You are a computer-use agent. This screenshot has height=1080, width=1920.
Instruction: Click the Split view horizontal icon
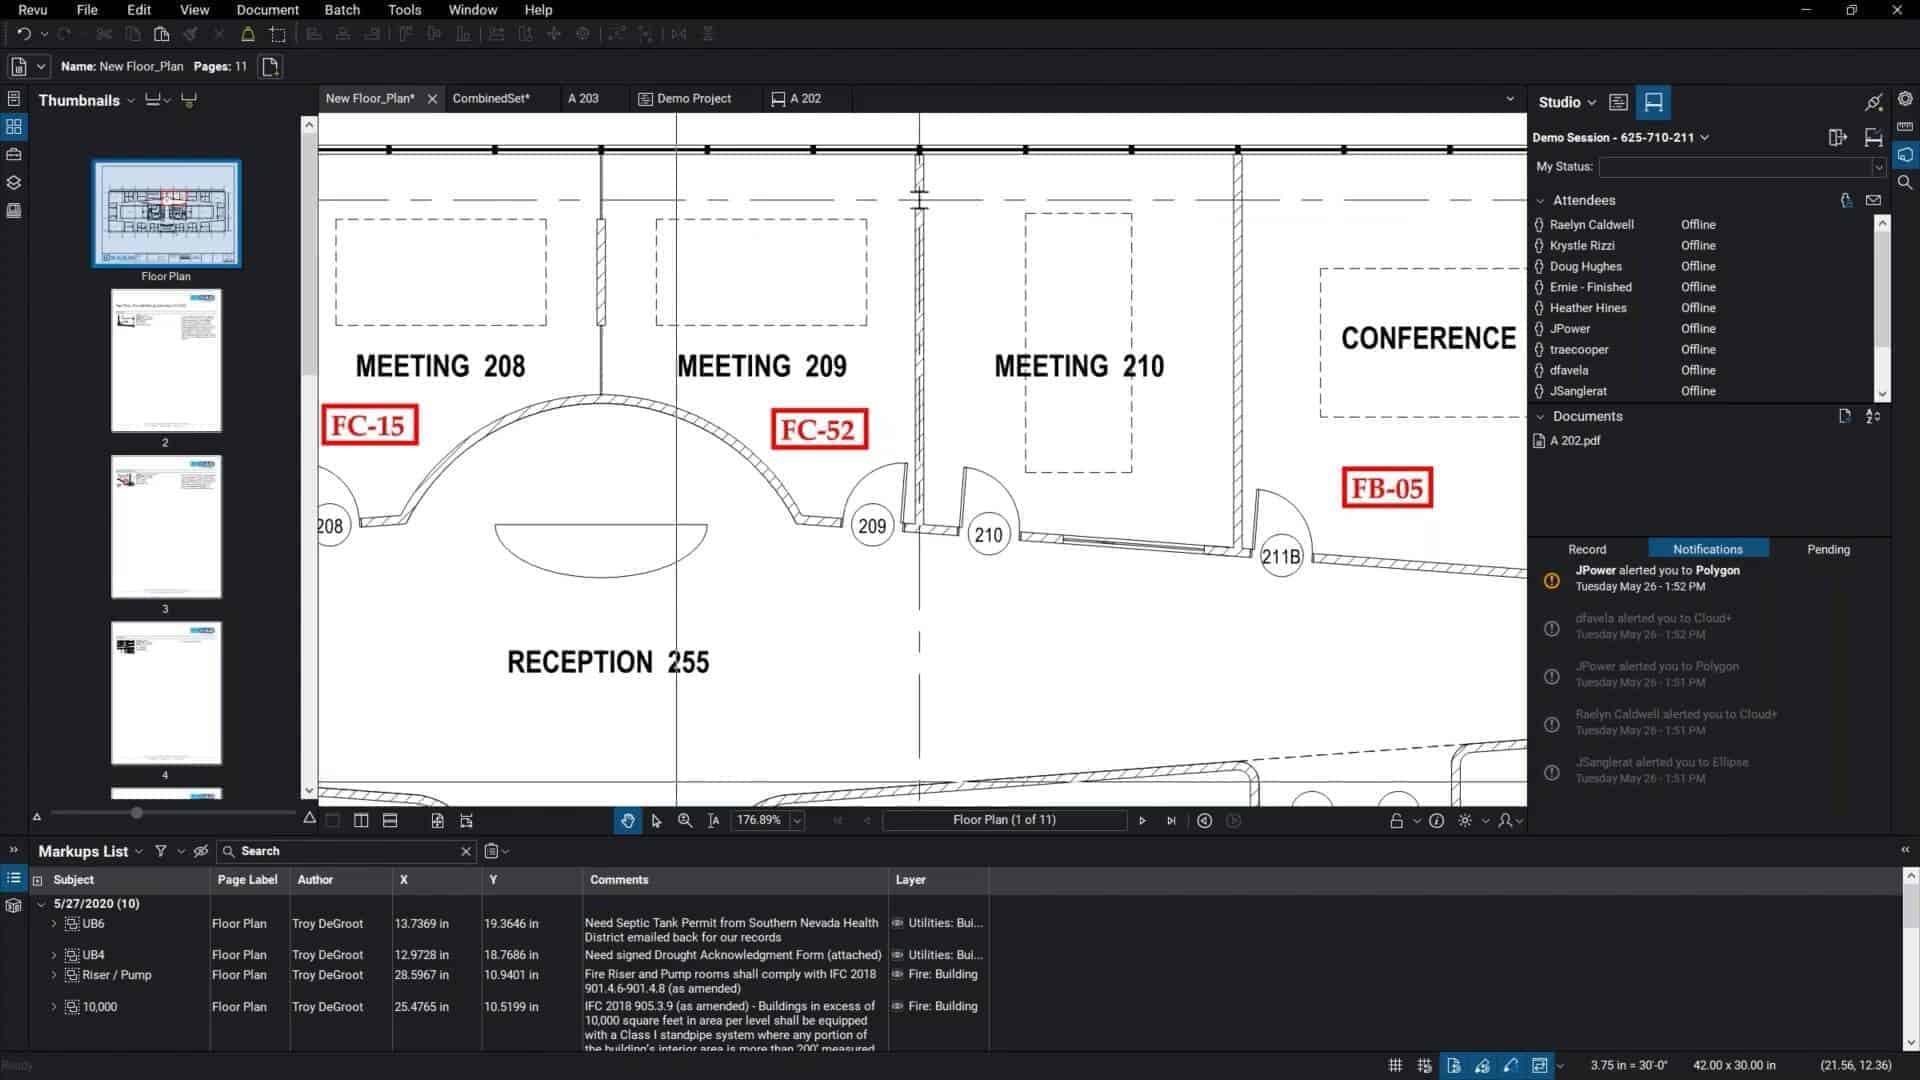[390, 820]
